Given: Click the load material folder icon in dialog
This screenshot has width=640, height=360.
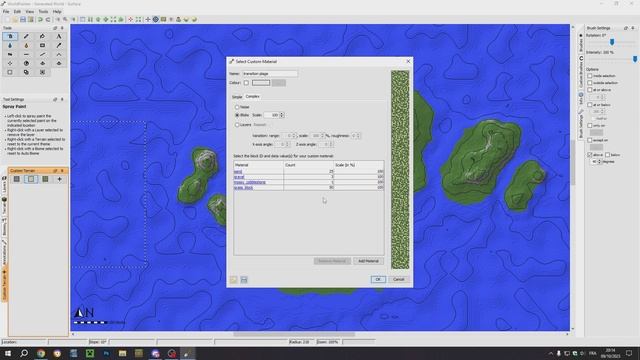Looking at the screenshot, I should pos(233,280).
